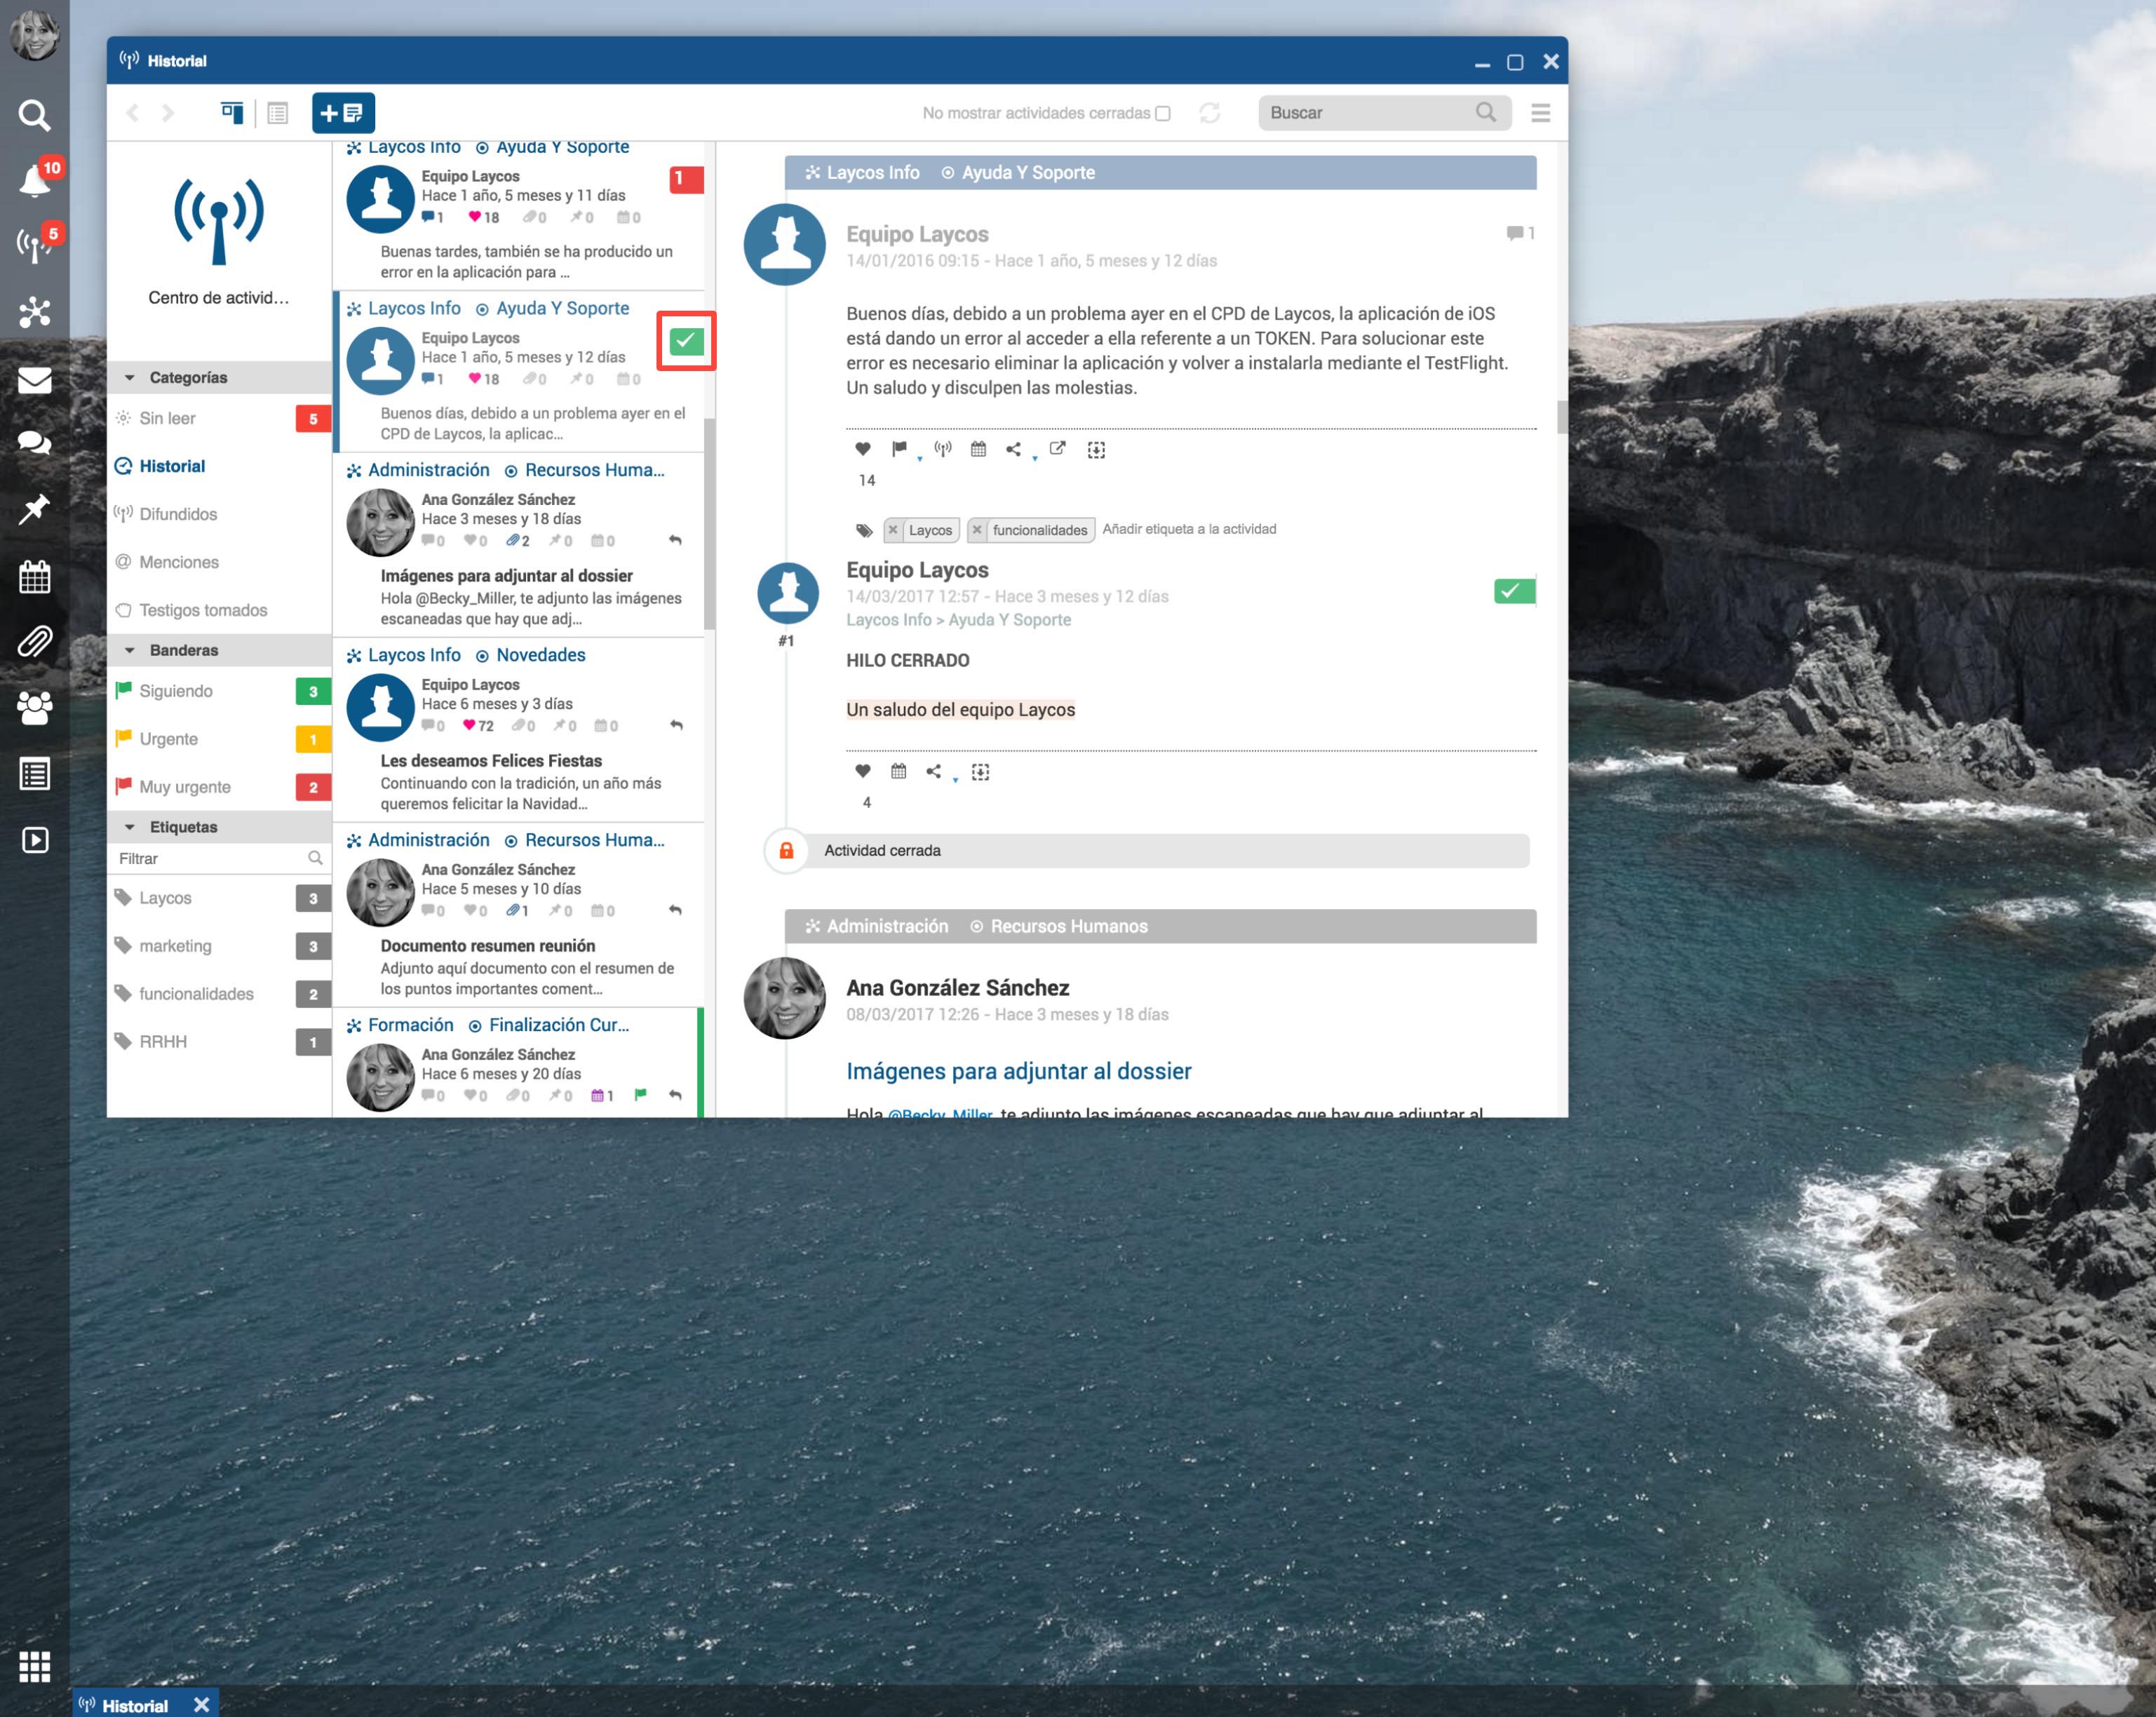Create a new activity with plus button
The width and height of the screenshot is (2156, 1717).
tap(343, 113)
